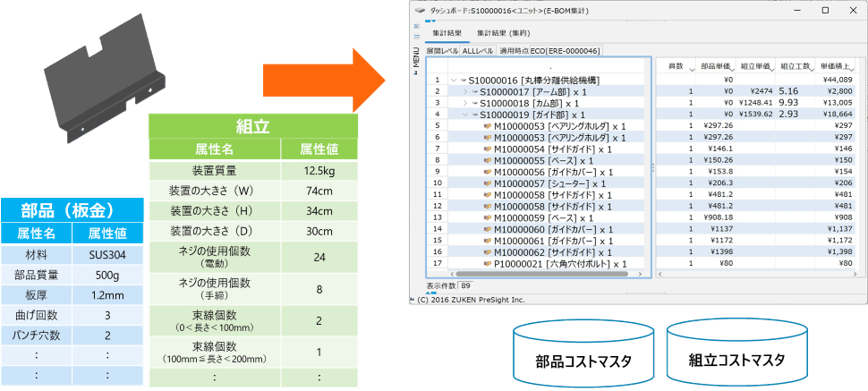Click the ¥146.1 部品単価 cell
The width and height of the screenshot is (868, 391).
(x=715, y=149)
